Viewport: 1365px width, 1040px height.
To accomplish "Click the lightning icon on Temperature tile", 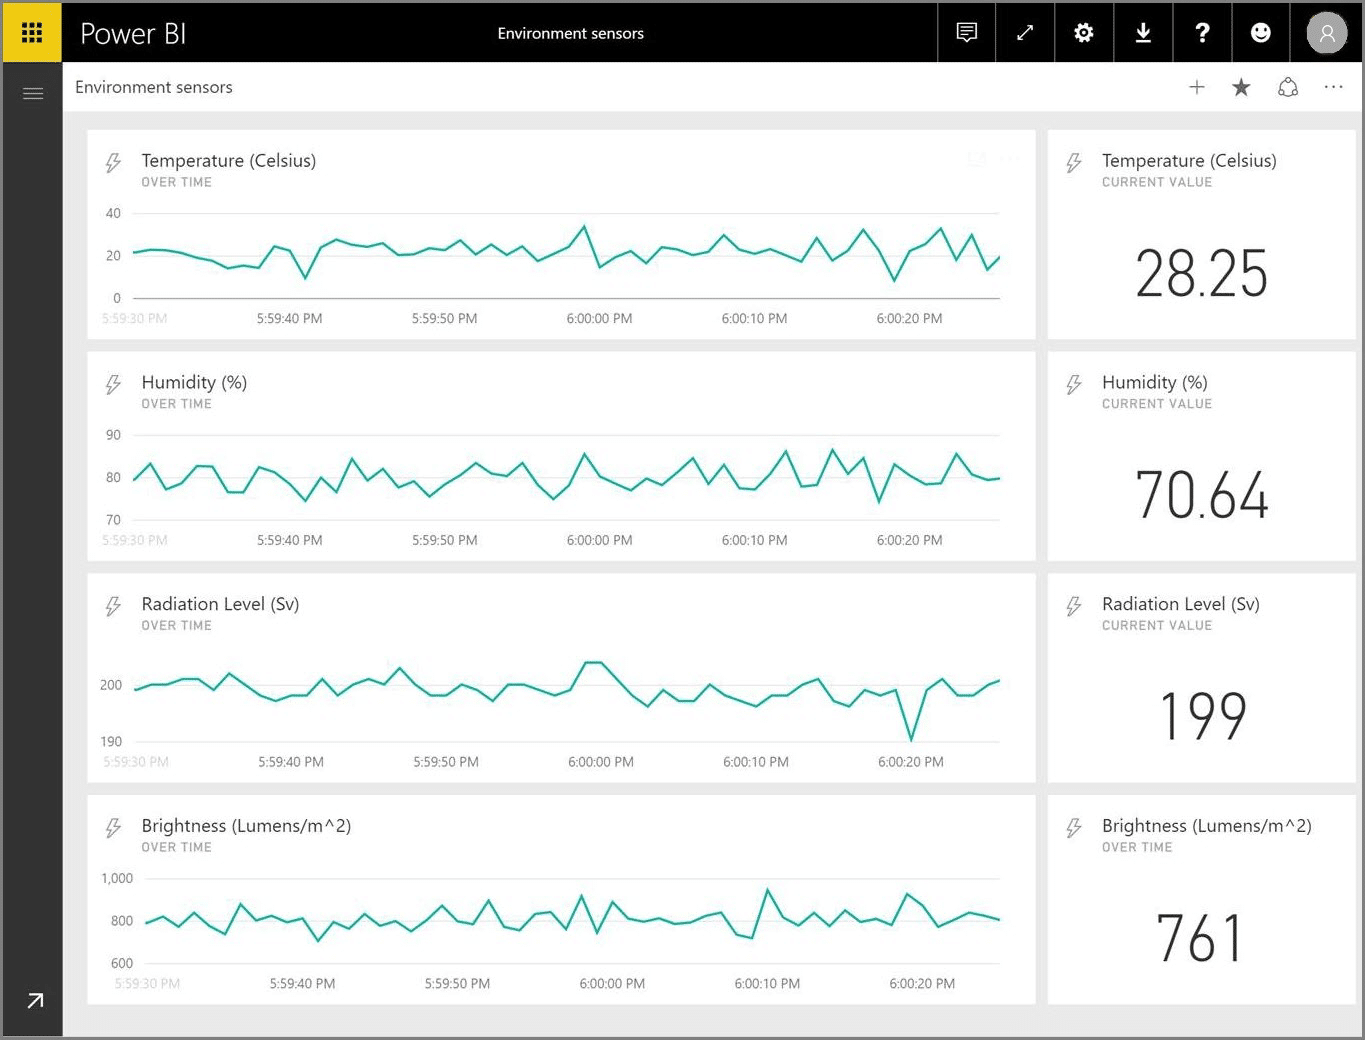I will pyautogui.click(x=112, y=161).
